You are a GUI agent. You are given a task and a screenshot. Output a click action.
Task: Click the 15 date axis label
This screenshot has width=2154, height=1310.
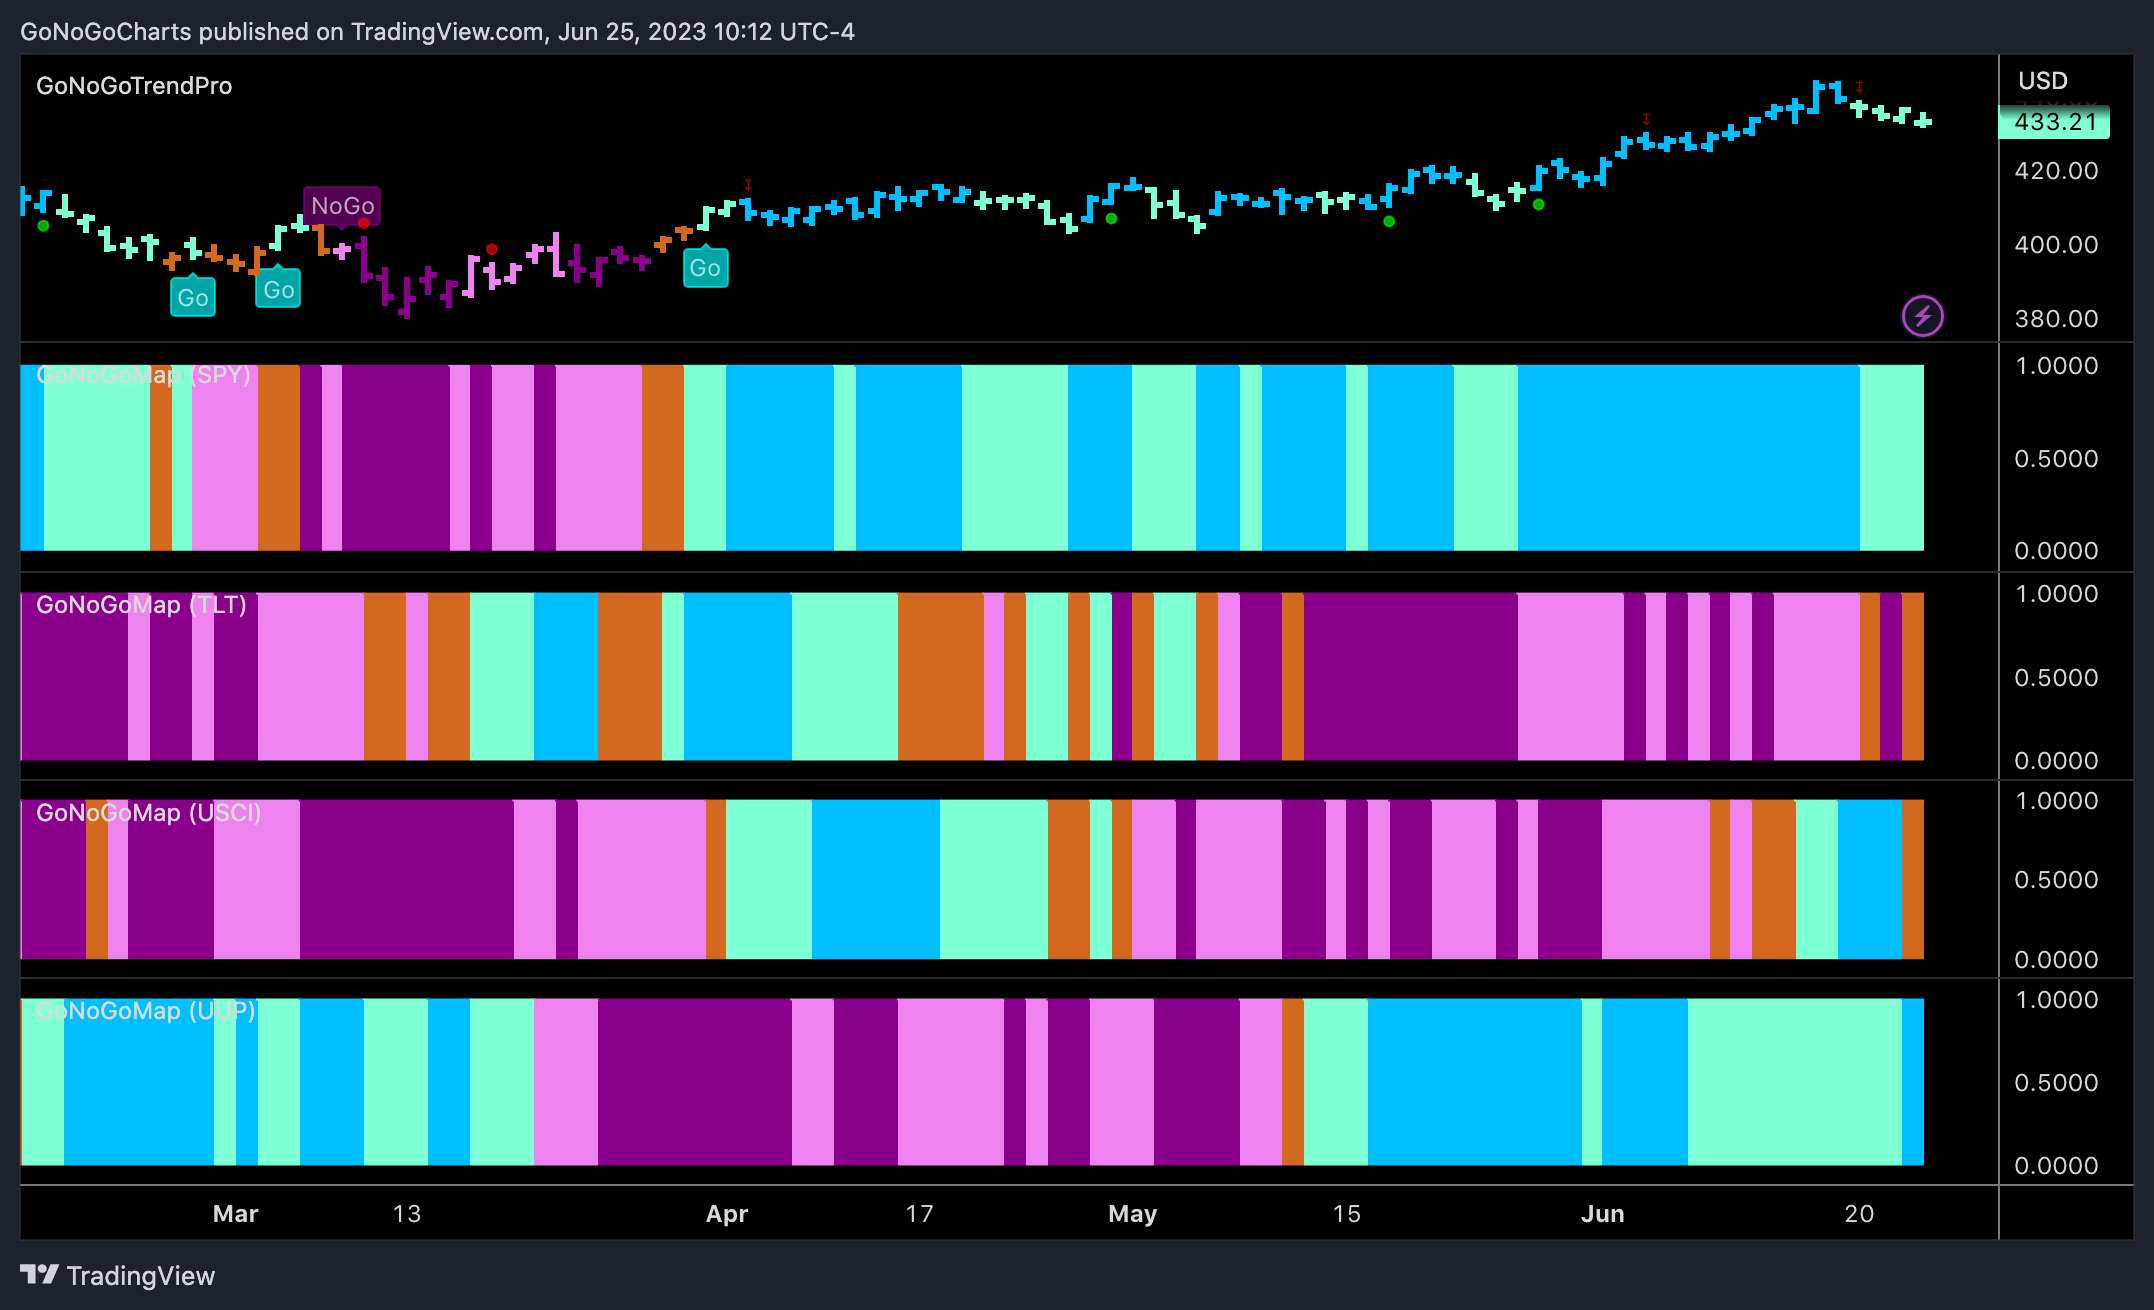pyautogui.click(x=1347, y=1214)
